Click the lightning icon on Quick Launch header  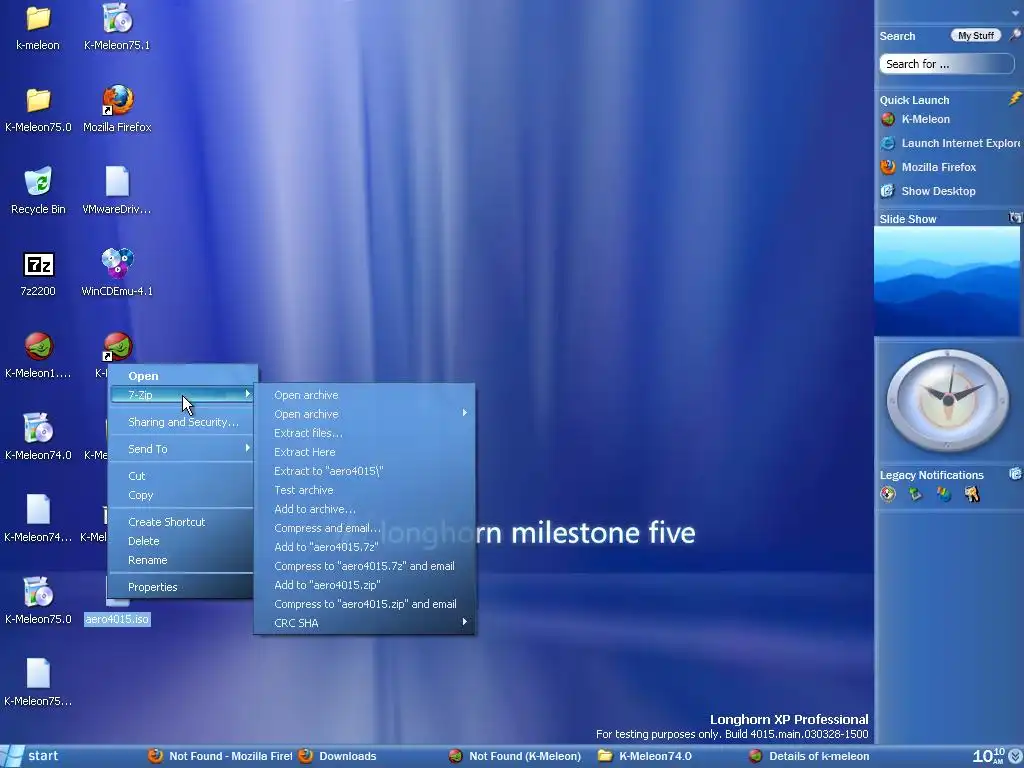(1015, 99)
